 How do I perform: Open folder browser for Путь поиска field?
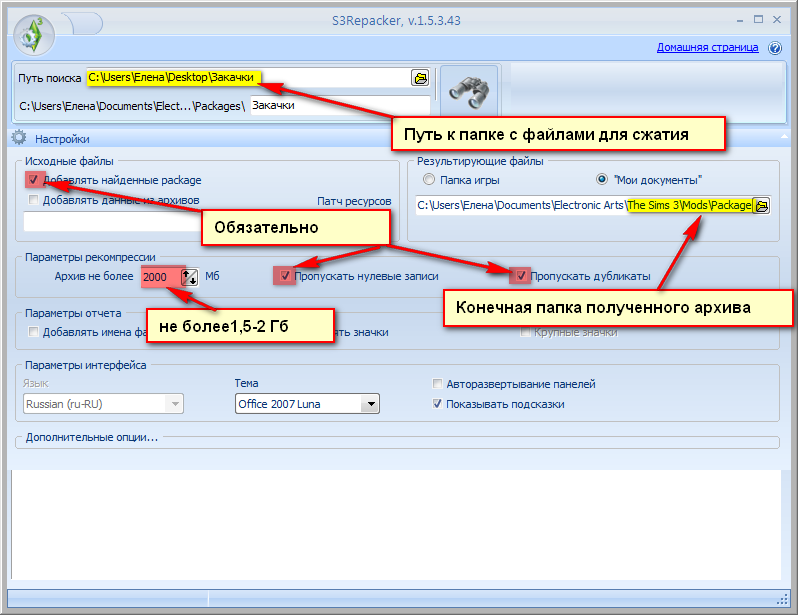(x=420, y=77)
